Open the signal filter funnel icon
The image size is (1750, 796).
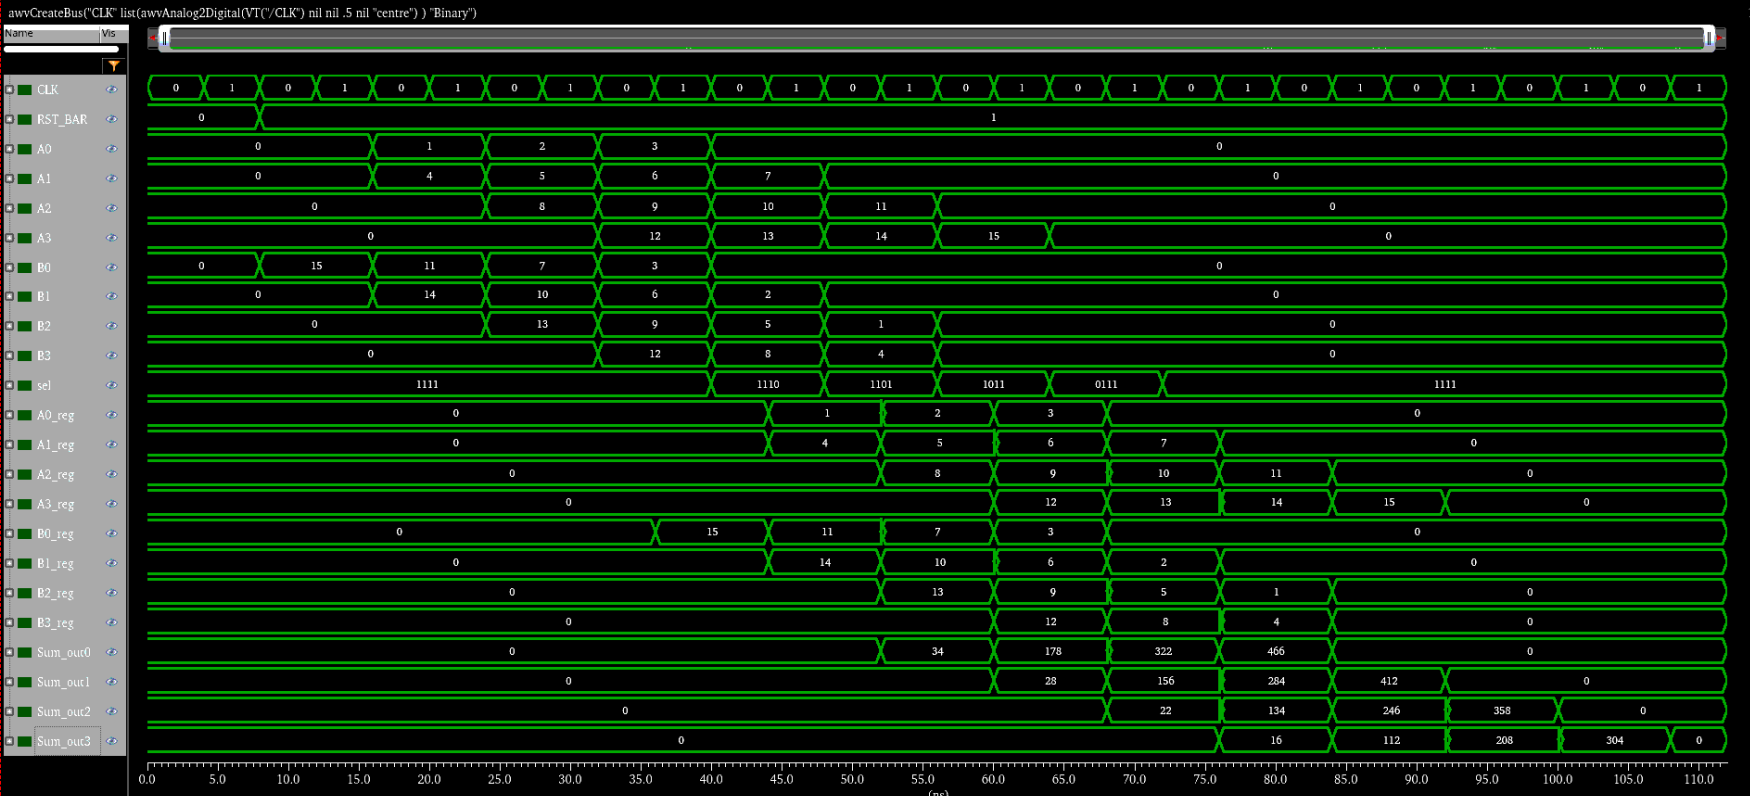click(x=114, y=66)
